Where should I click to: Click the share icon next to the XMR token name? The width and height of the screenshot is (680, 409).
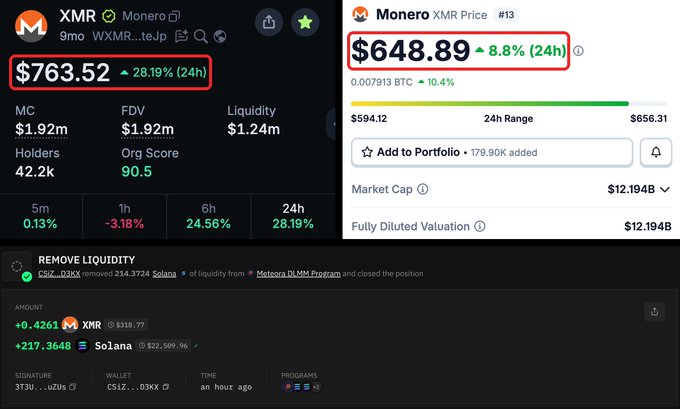coord(269,22)
